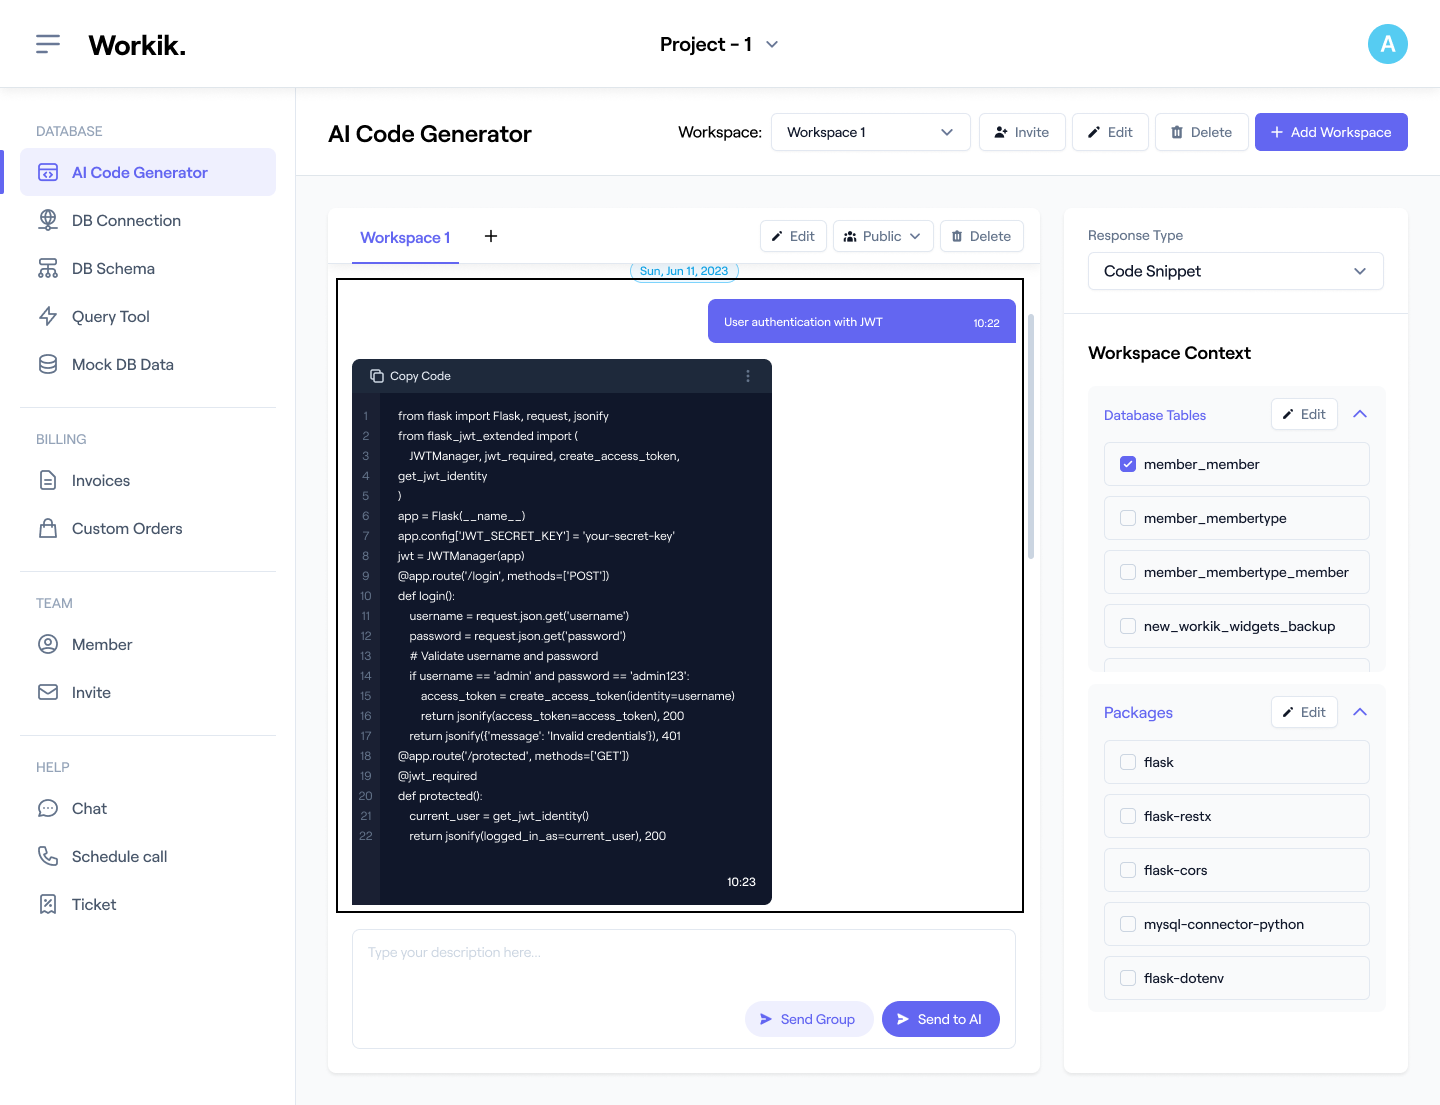
Task: Check the flask package checkbox
Action: tap(1128, 762)
